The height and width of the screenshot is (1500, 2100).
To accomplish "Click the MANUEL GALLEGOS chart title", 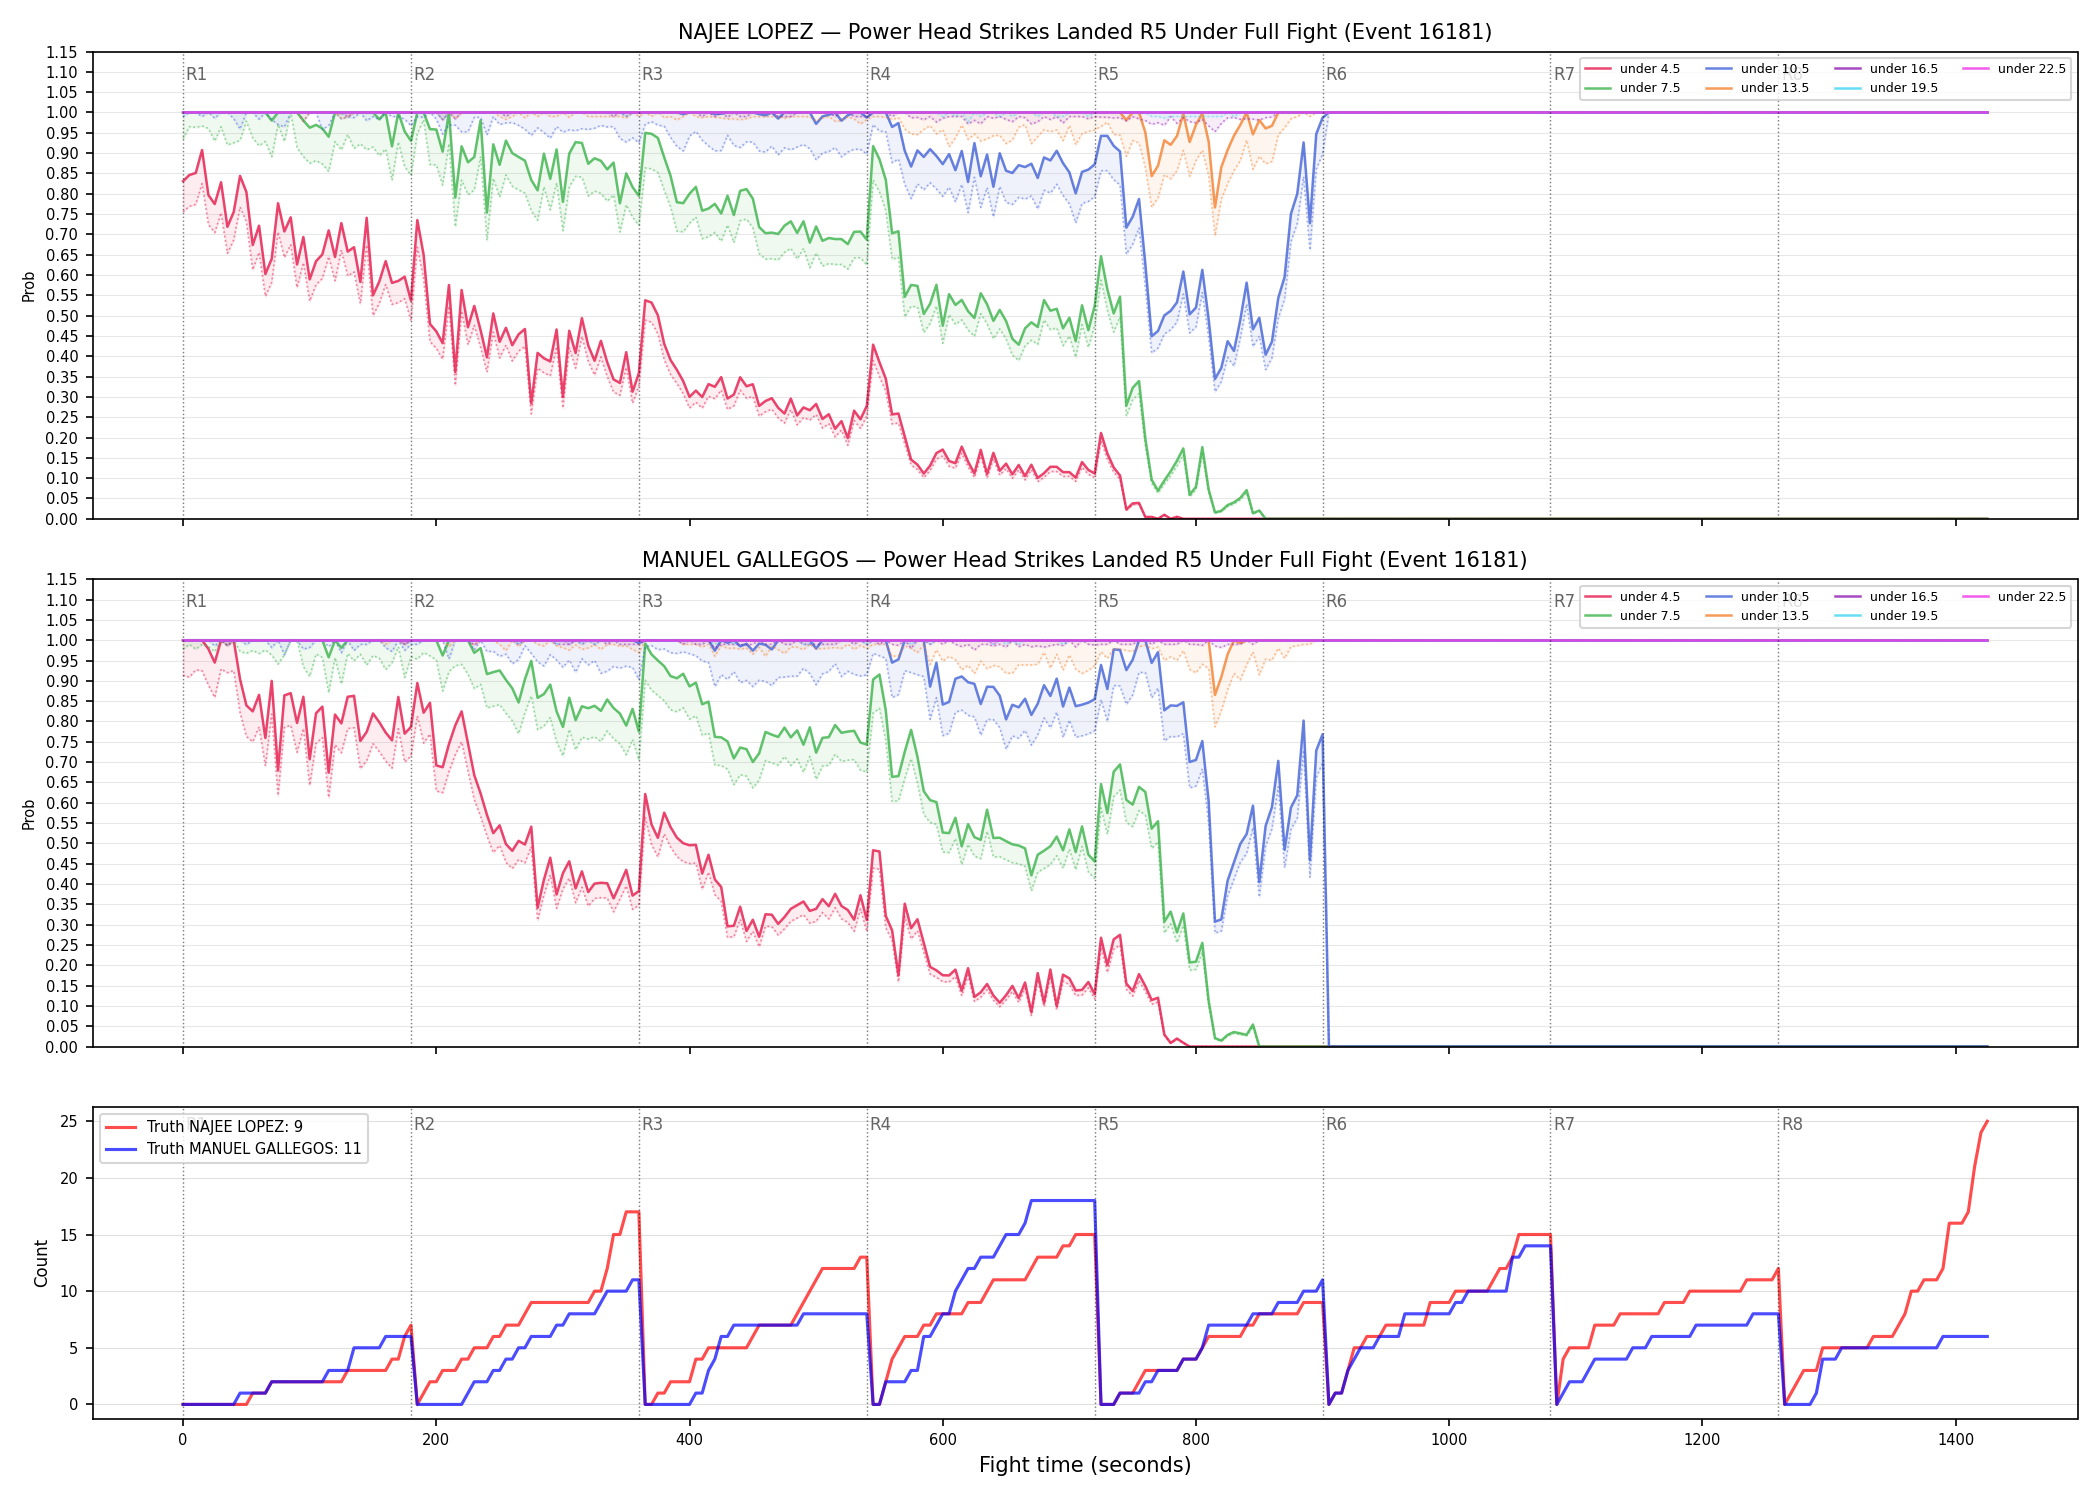I will 1085,560.
